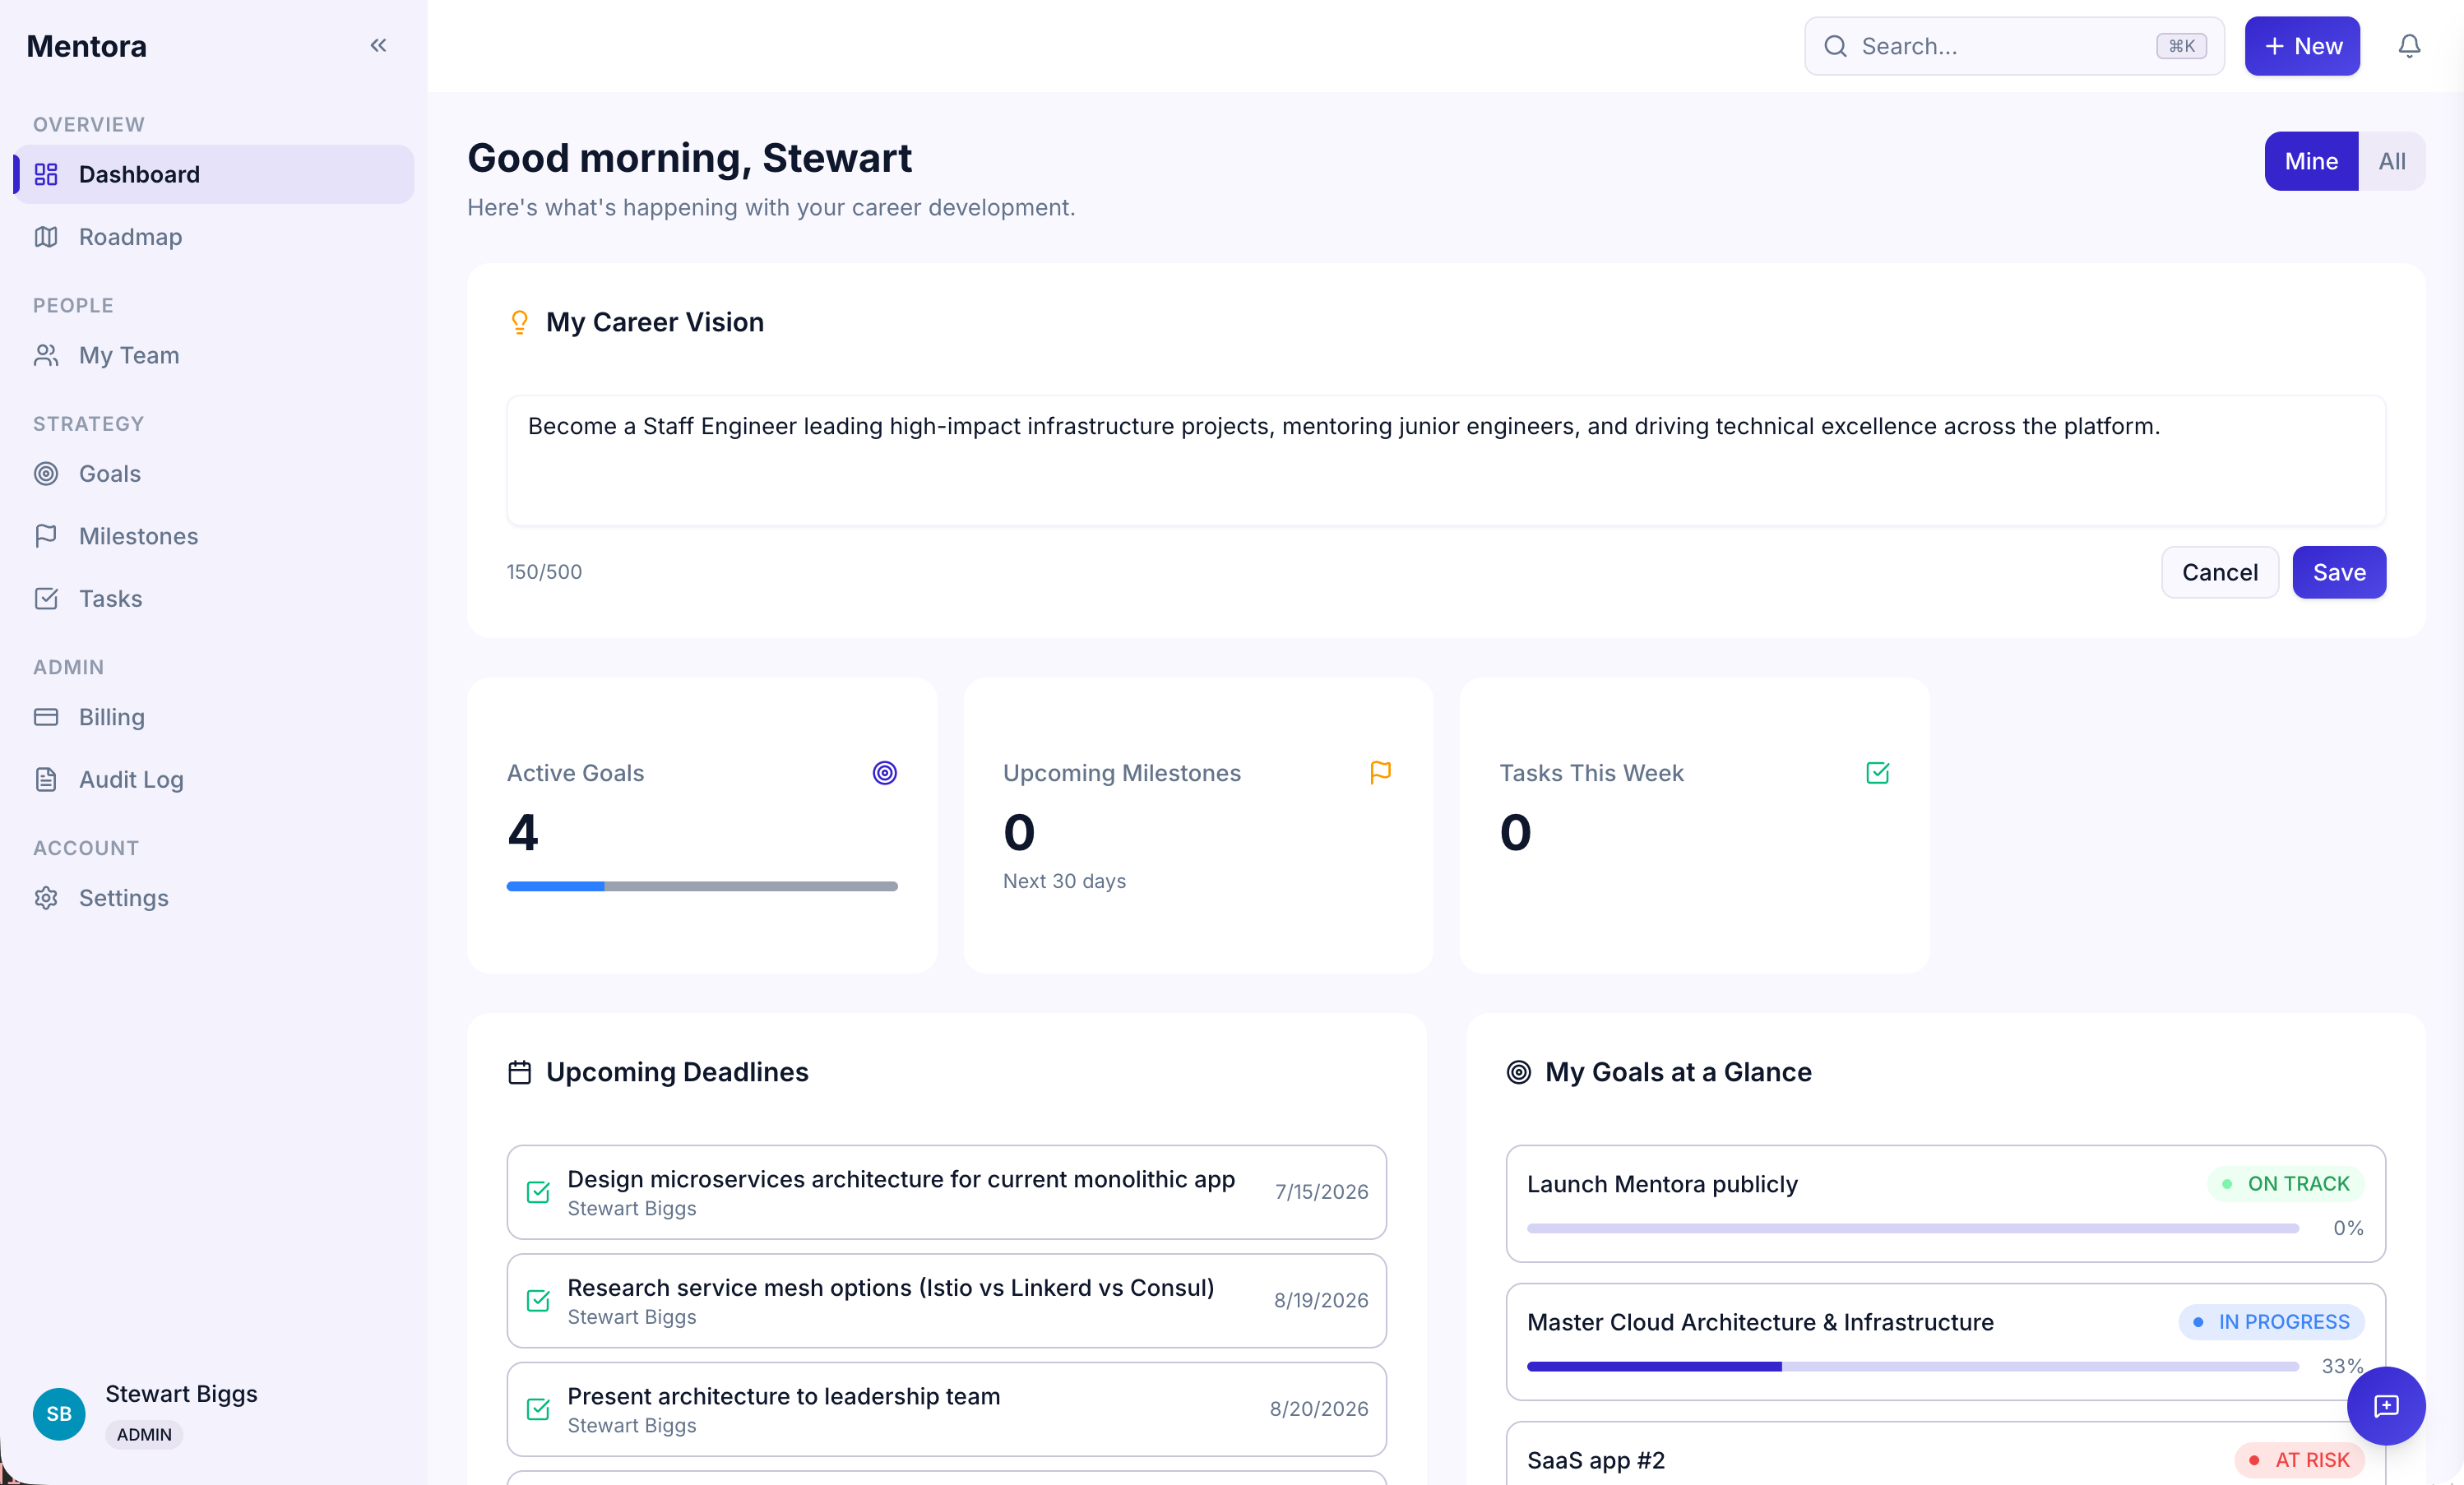Switch dashboard view to Mine
Image resolution: width=2464 pixels, height=1485 pixels.
2311,161
